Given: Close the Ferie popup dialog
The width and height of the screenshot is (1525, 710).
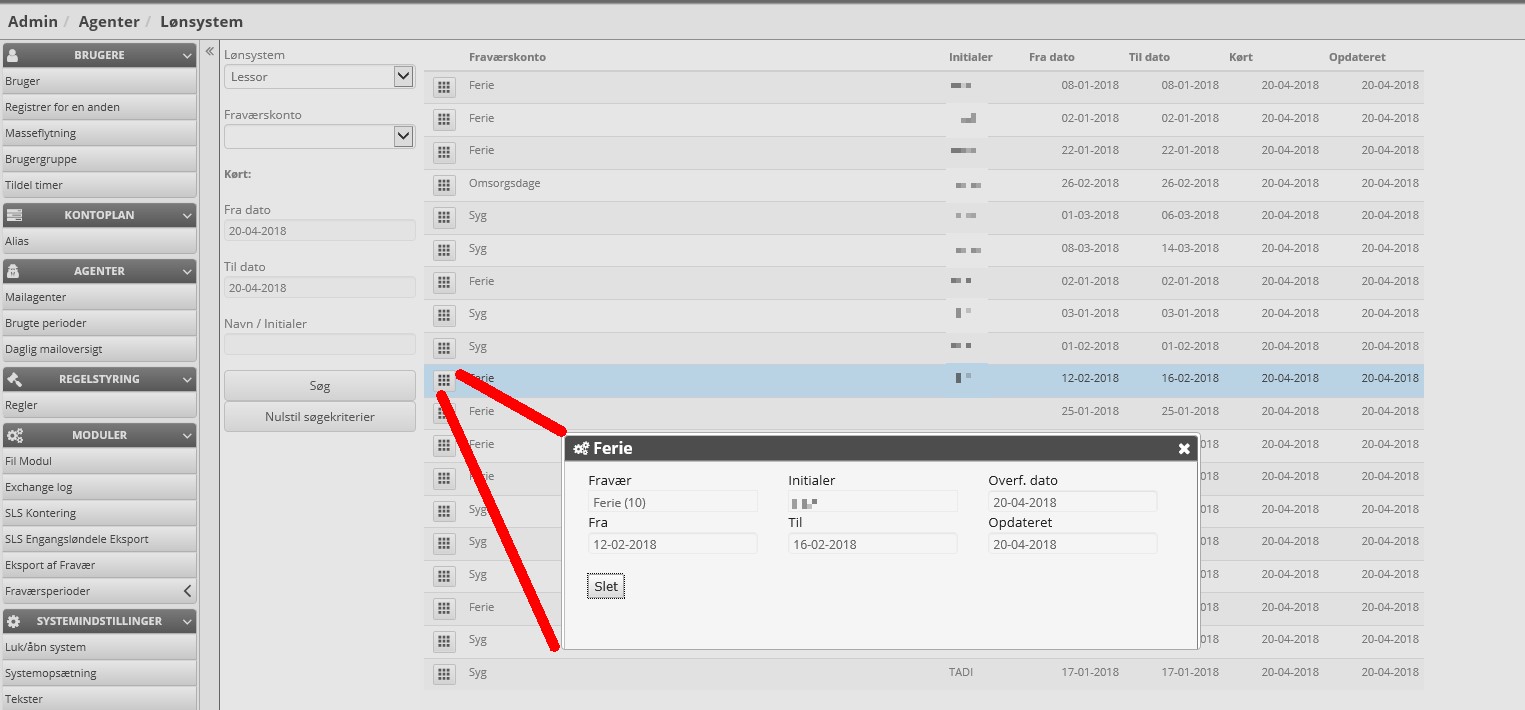Looking at the screenshot, I should coord(1184,449).
